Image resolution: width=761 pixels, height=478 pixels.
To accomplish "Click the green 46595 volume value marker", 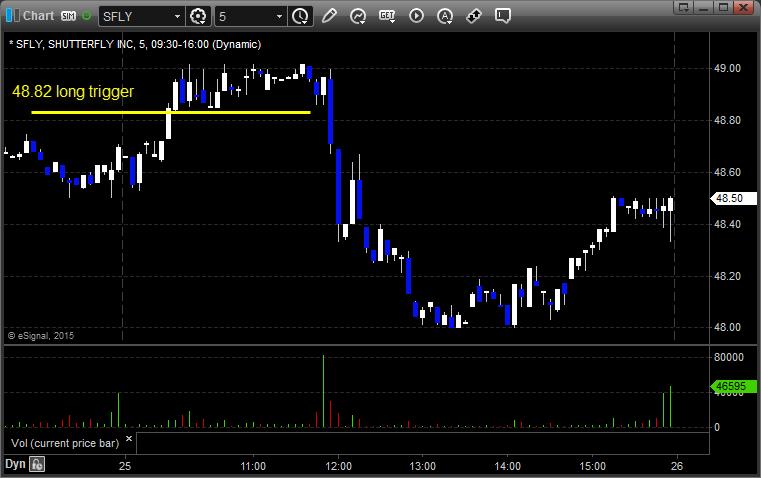I will [x=733, y=386].
